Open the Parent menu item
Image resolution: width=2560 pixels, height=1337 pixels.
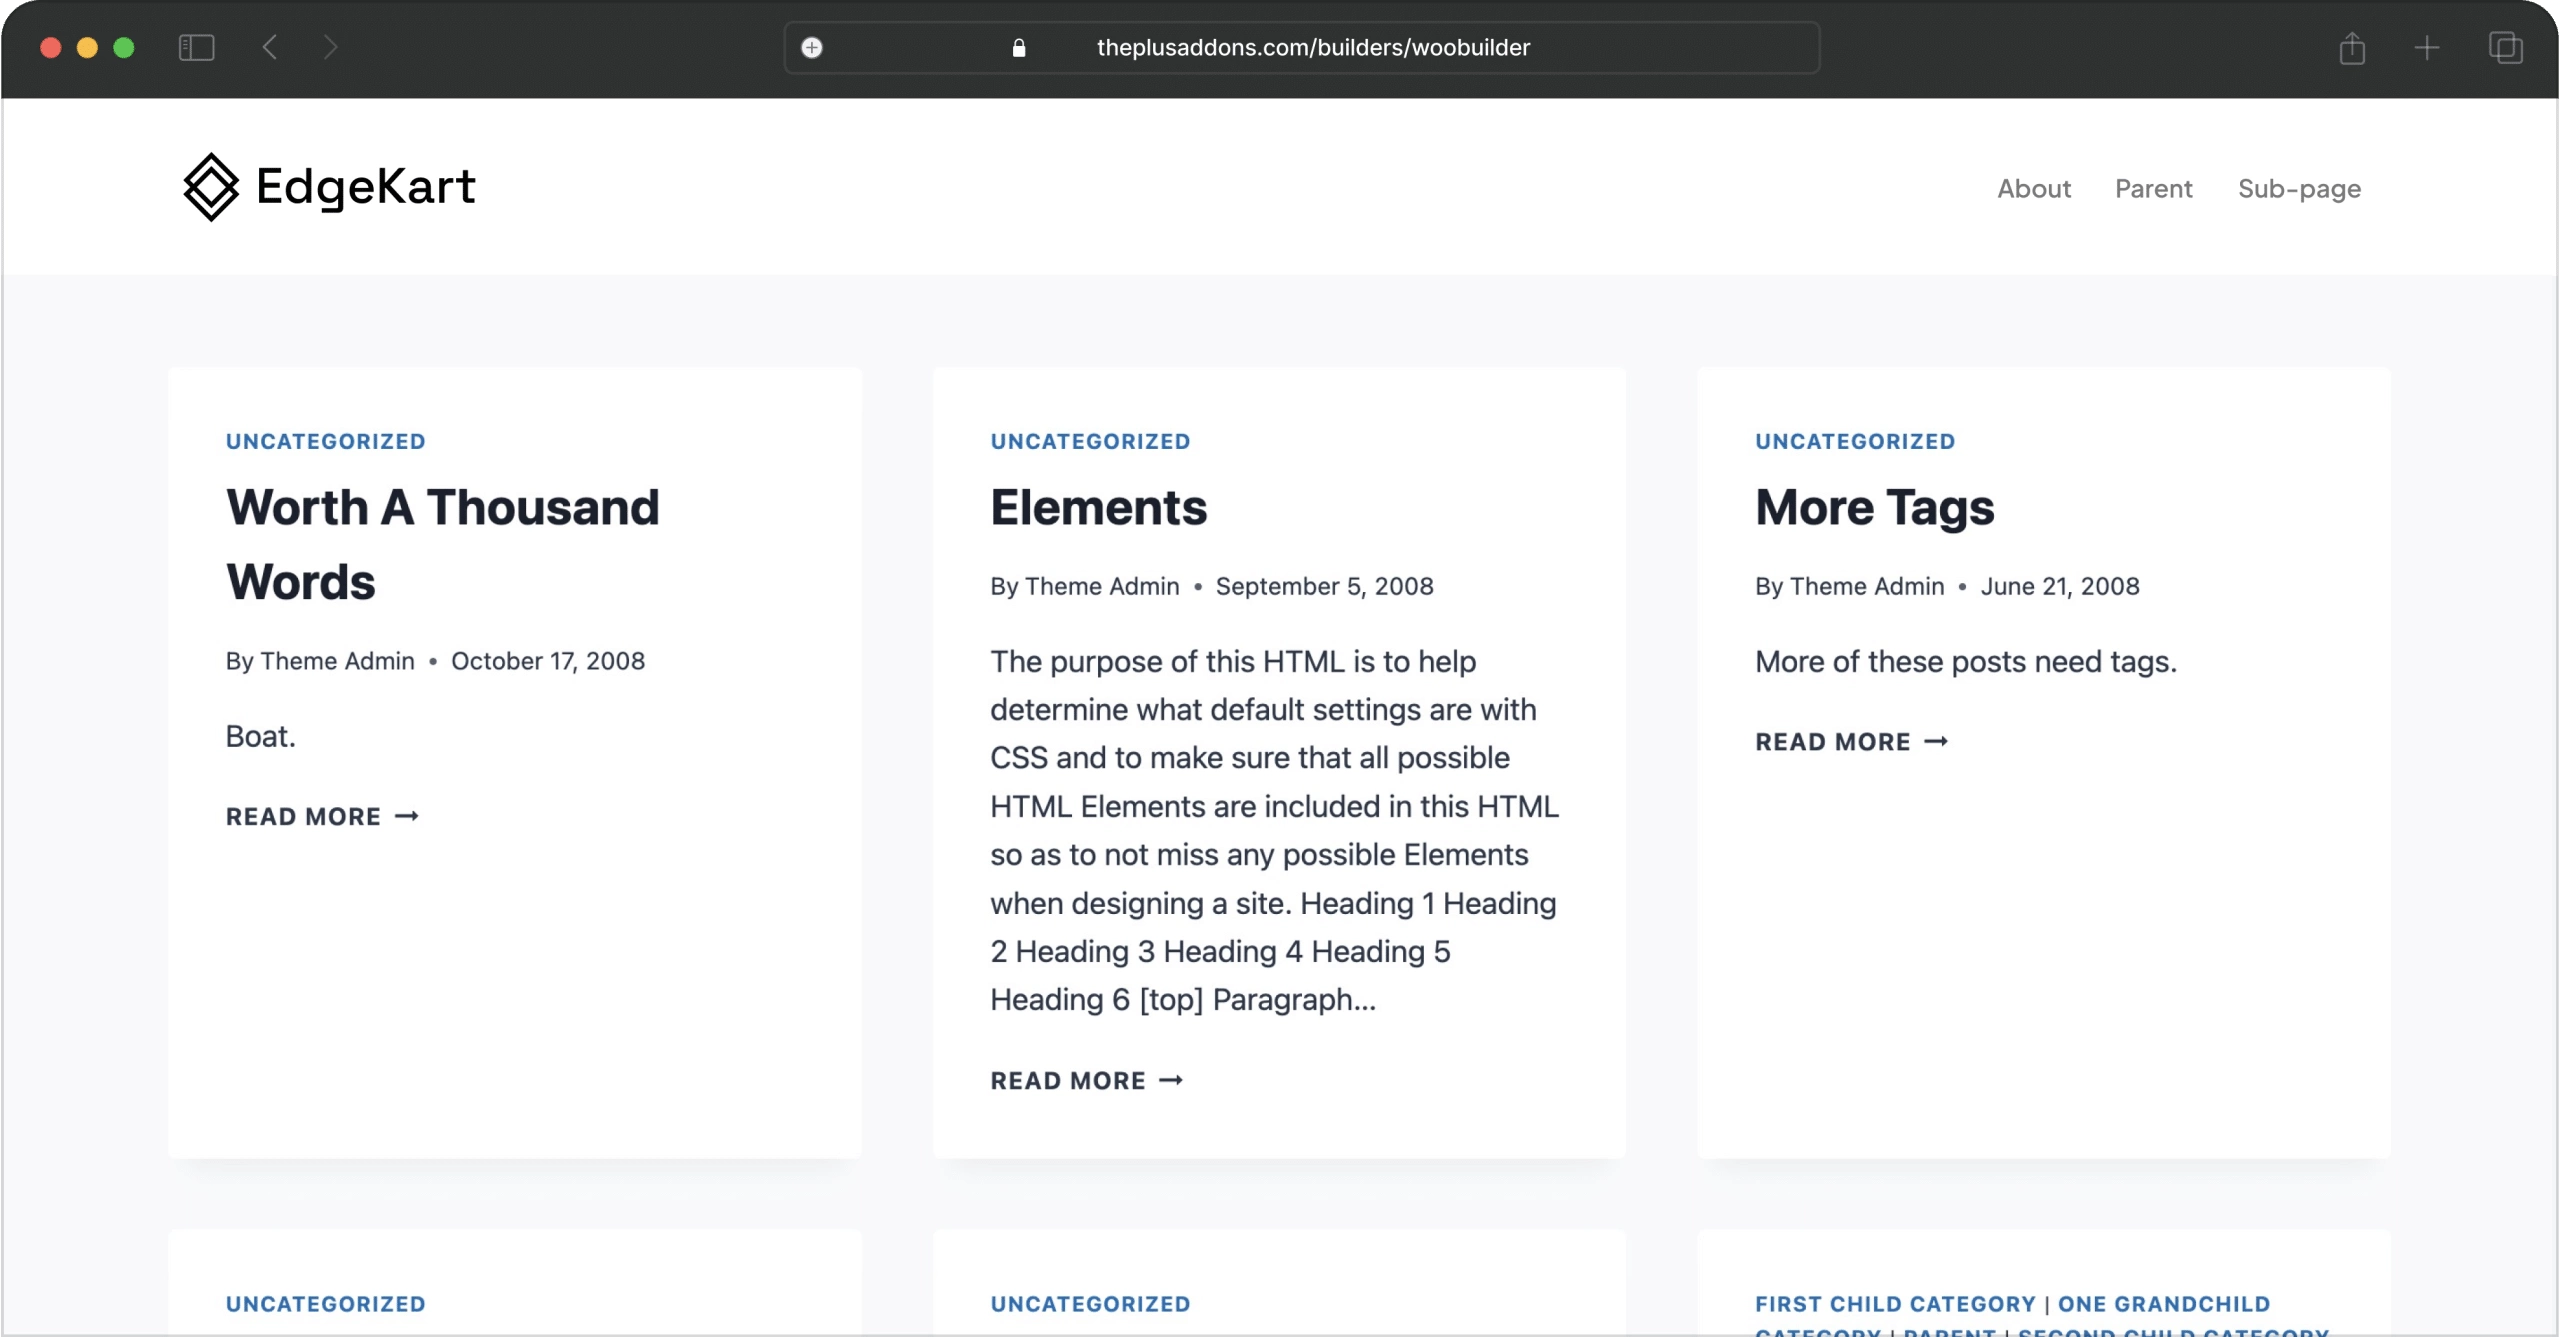[2153, 189]
